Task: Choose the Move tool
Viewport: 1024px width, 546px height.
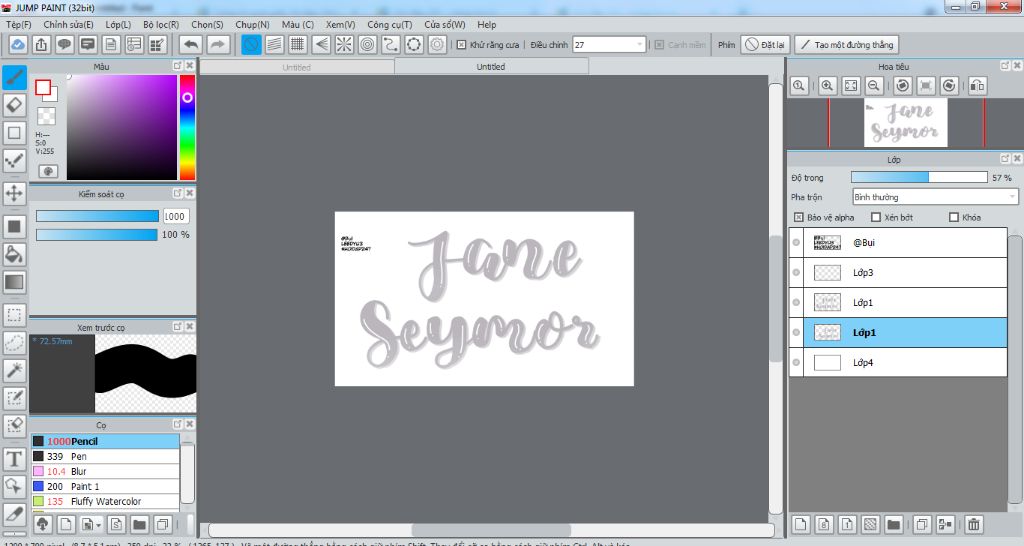Action: point(14,193)
